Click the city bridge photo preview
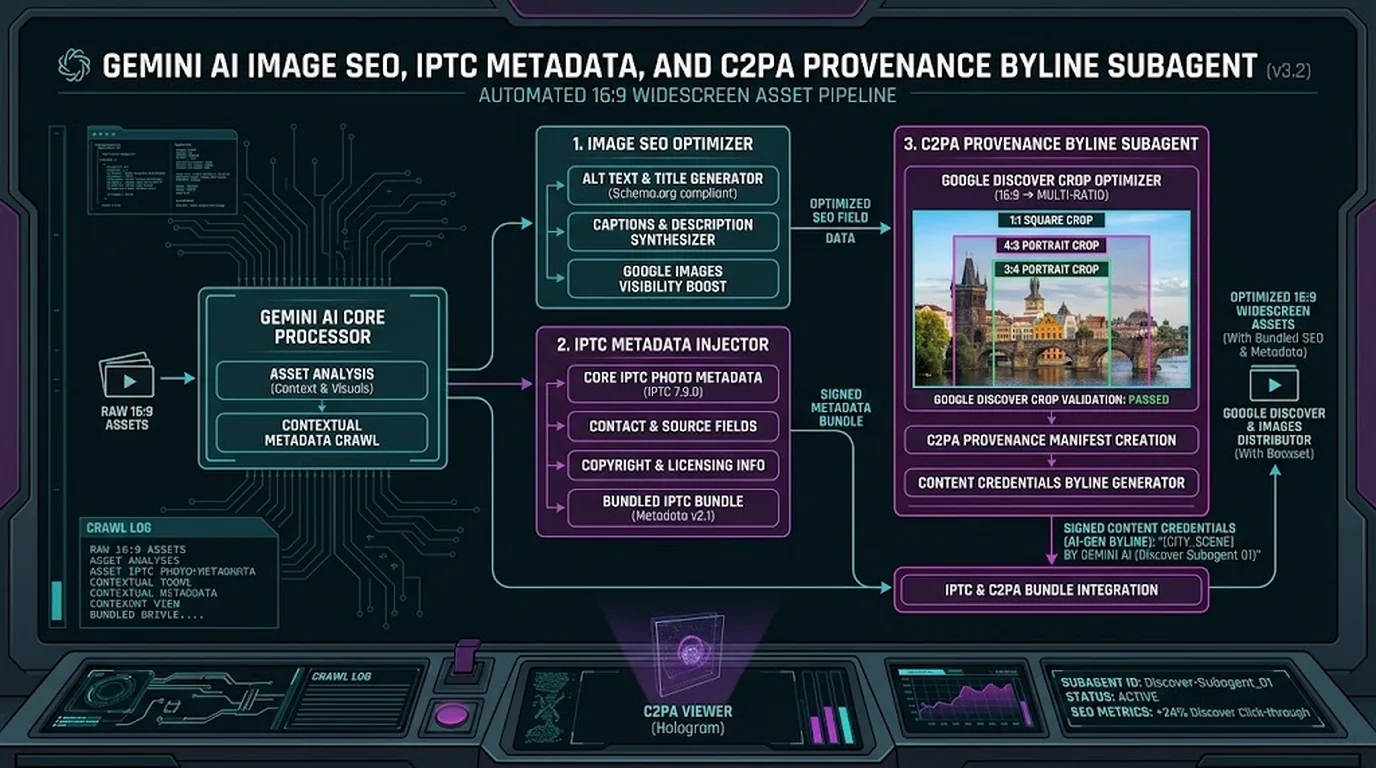The width and height of the screenshot is (1376, 768). [x=1051, y=299]
